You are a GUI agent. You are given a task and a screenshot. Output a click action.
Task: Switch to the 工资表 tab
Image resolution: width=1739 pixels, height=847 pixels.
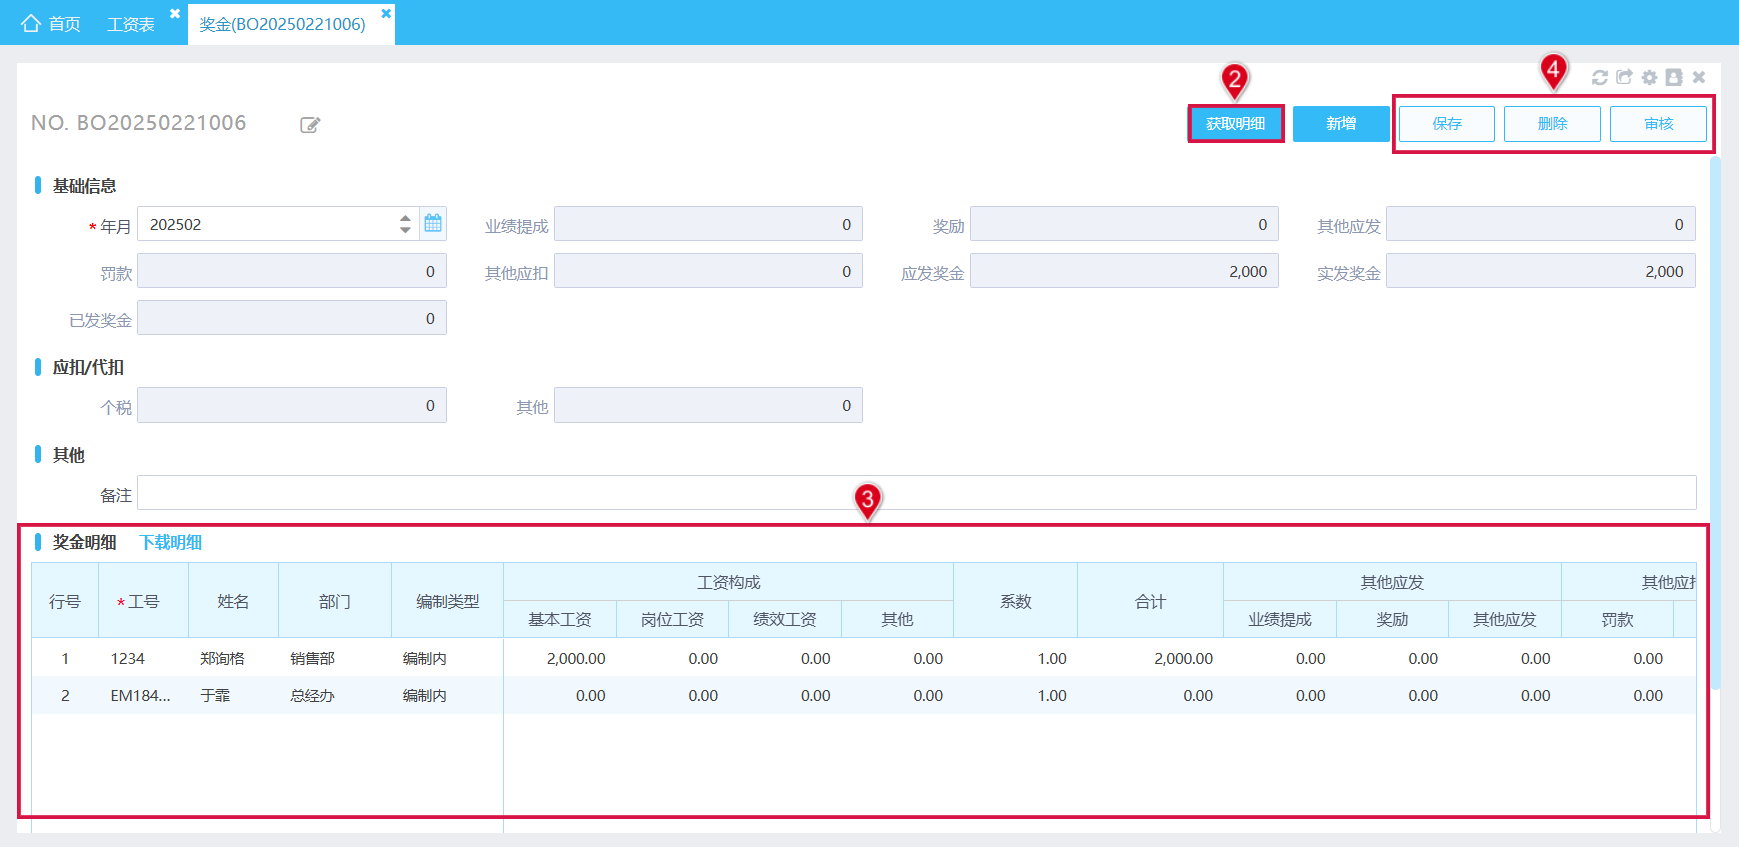click(131, 24)
